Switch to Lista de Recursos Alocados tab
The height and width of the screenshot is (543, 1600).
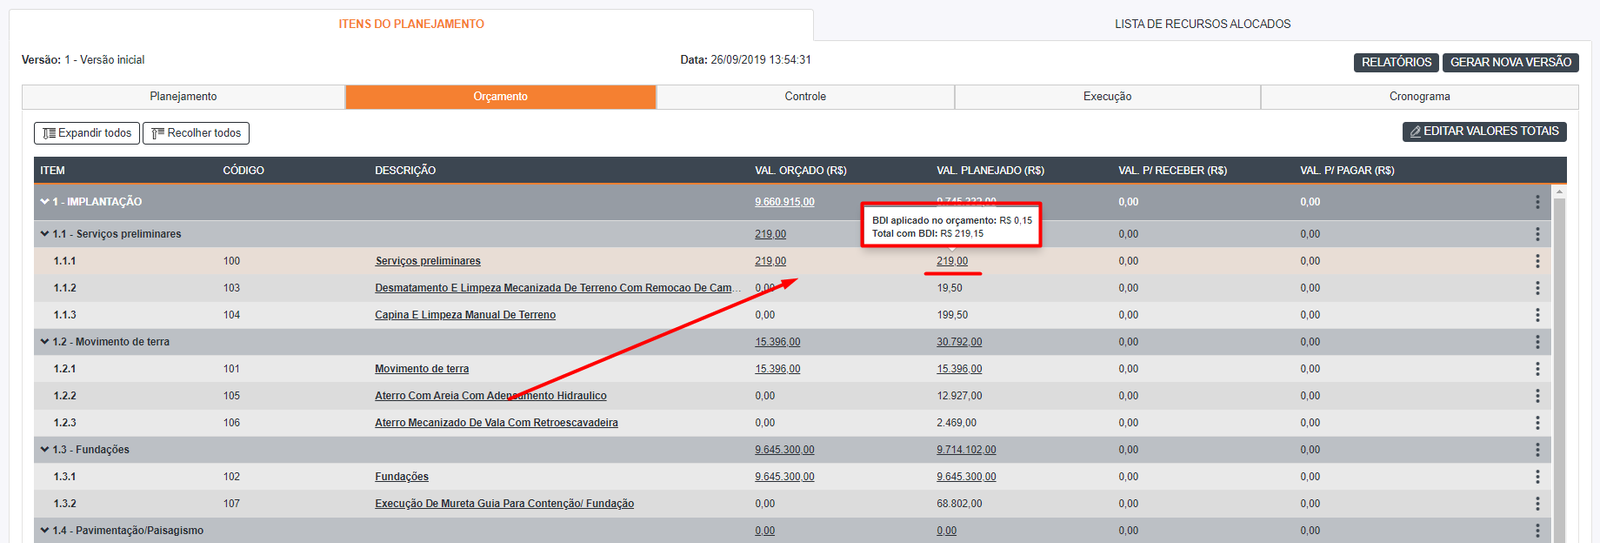pyautogui.click(x=1202, y=24)
